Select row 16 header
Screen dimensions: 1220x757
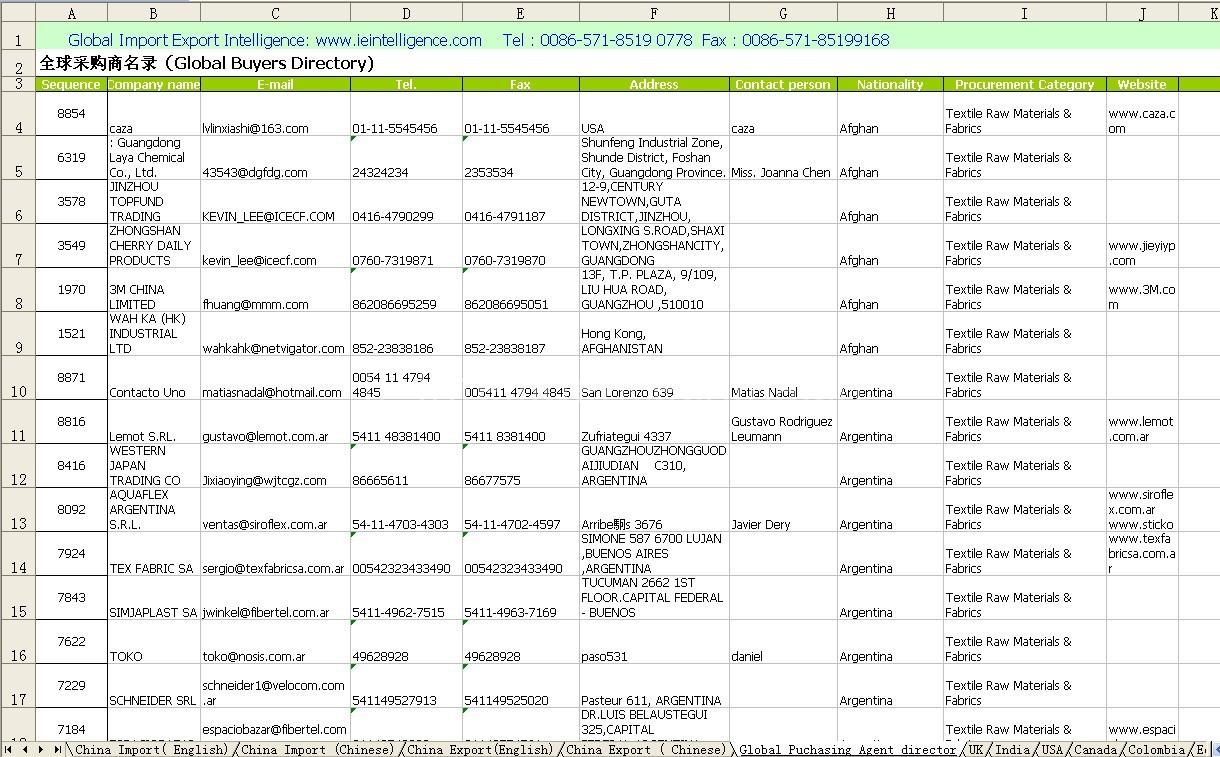pyautogui.click(x=18, y=642)
